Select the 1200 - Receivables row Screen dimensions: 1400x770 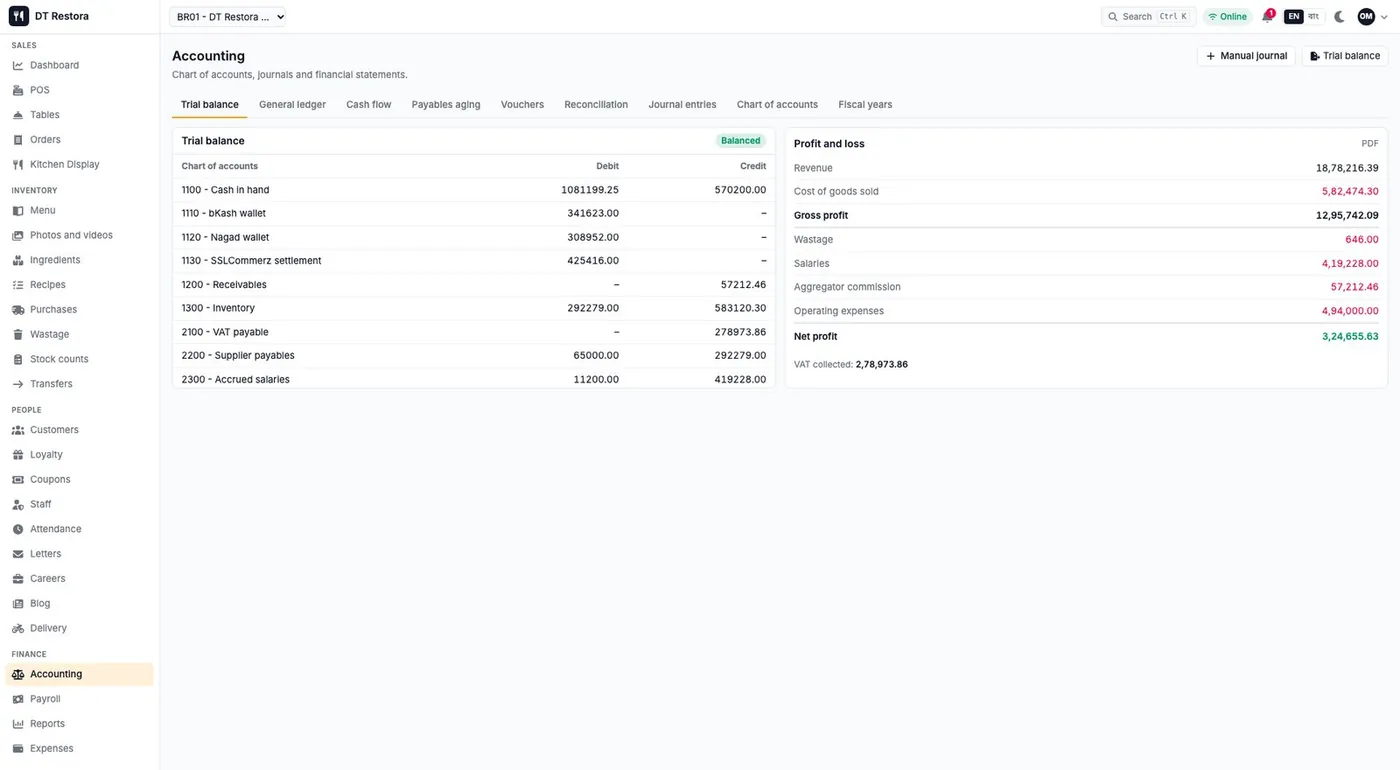(x=474, y=285)
